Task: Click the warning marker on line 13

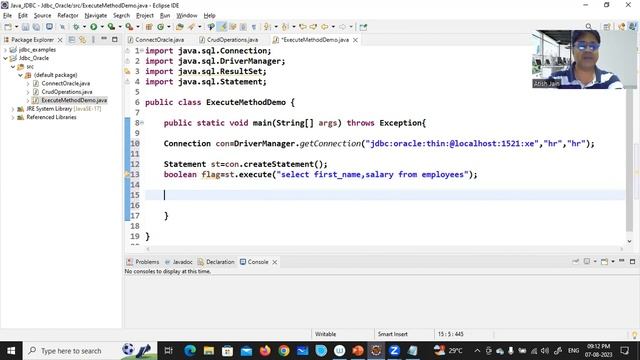Action: tap(127, 174)
